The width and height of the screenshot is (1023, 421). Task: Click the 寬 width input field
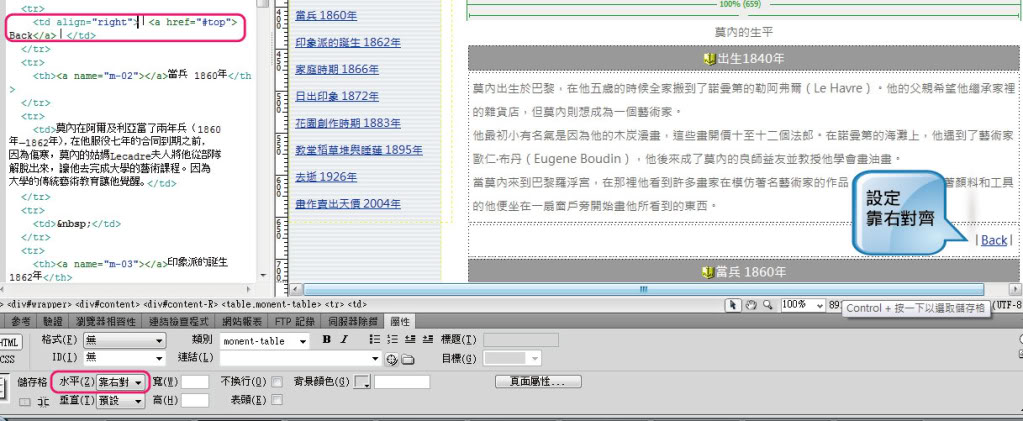click(x=195, y=382)
